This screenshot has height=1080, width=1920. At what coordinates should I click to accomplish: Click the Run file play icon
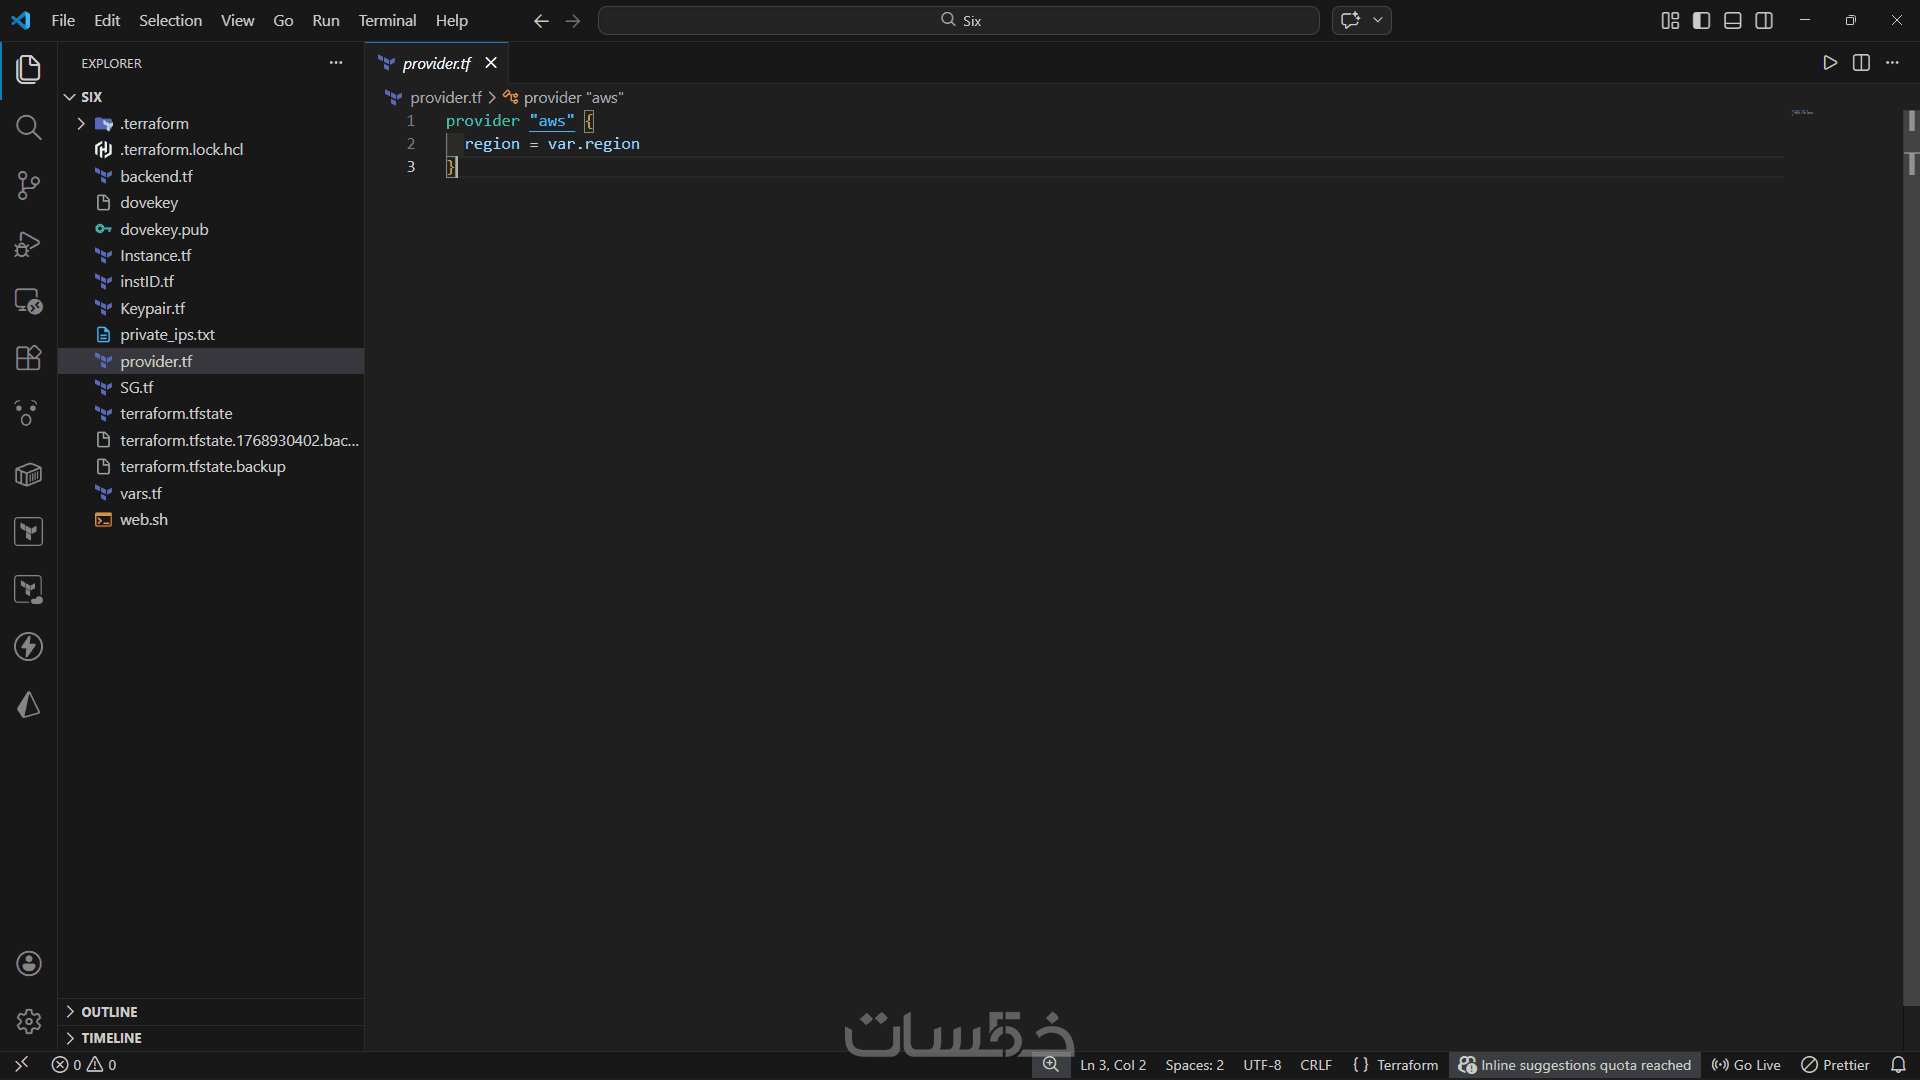(1829, 63)
